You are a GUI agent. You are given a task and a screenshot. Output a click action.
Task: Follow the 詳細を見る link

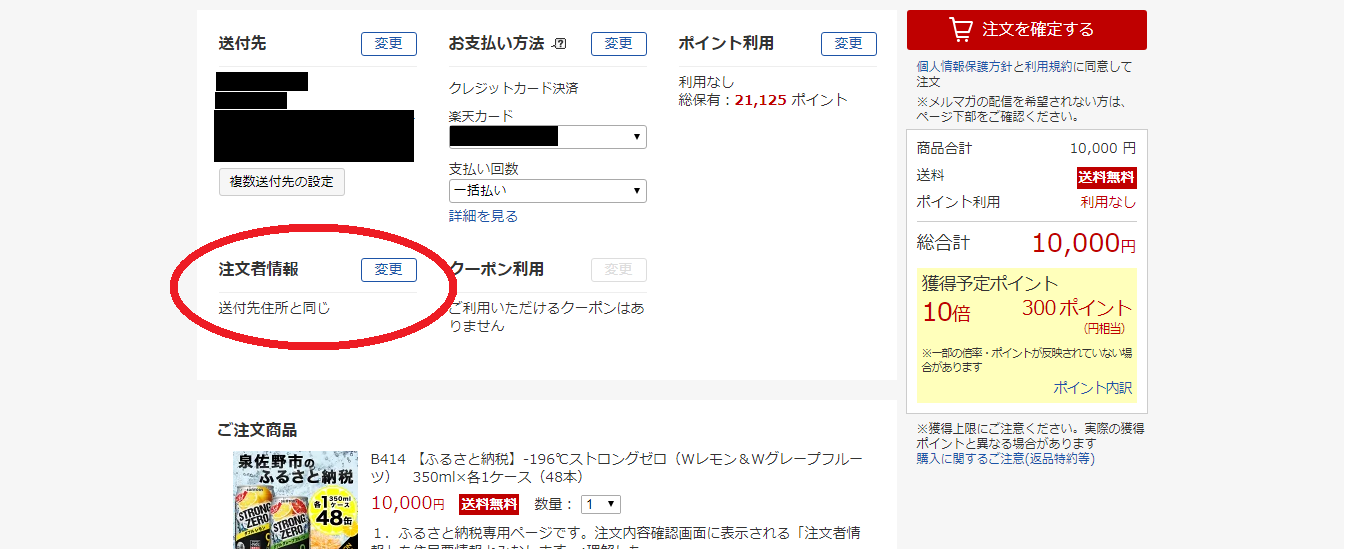[x=483, y=216]
